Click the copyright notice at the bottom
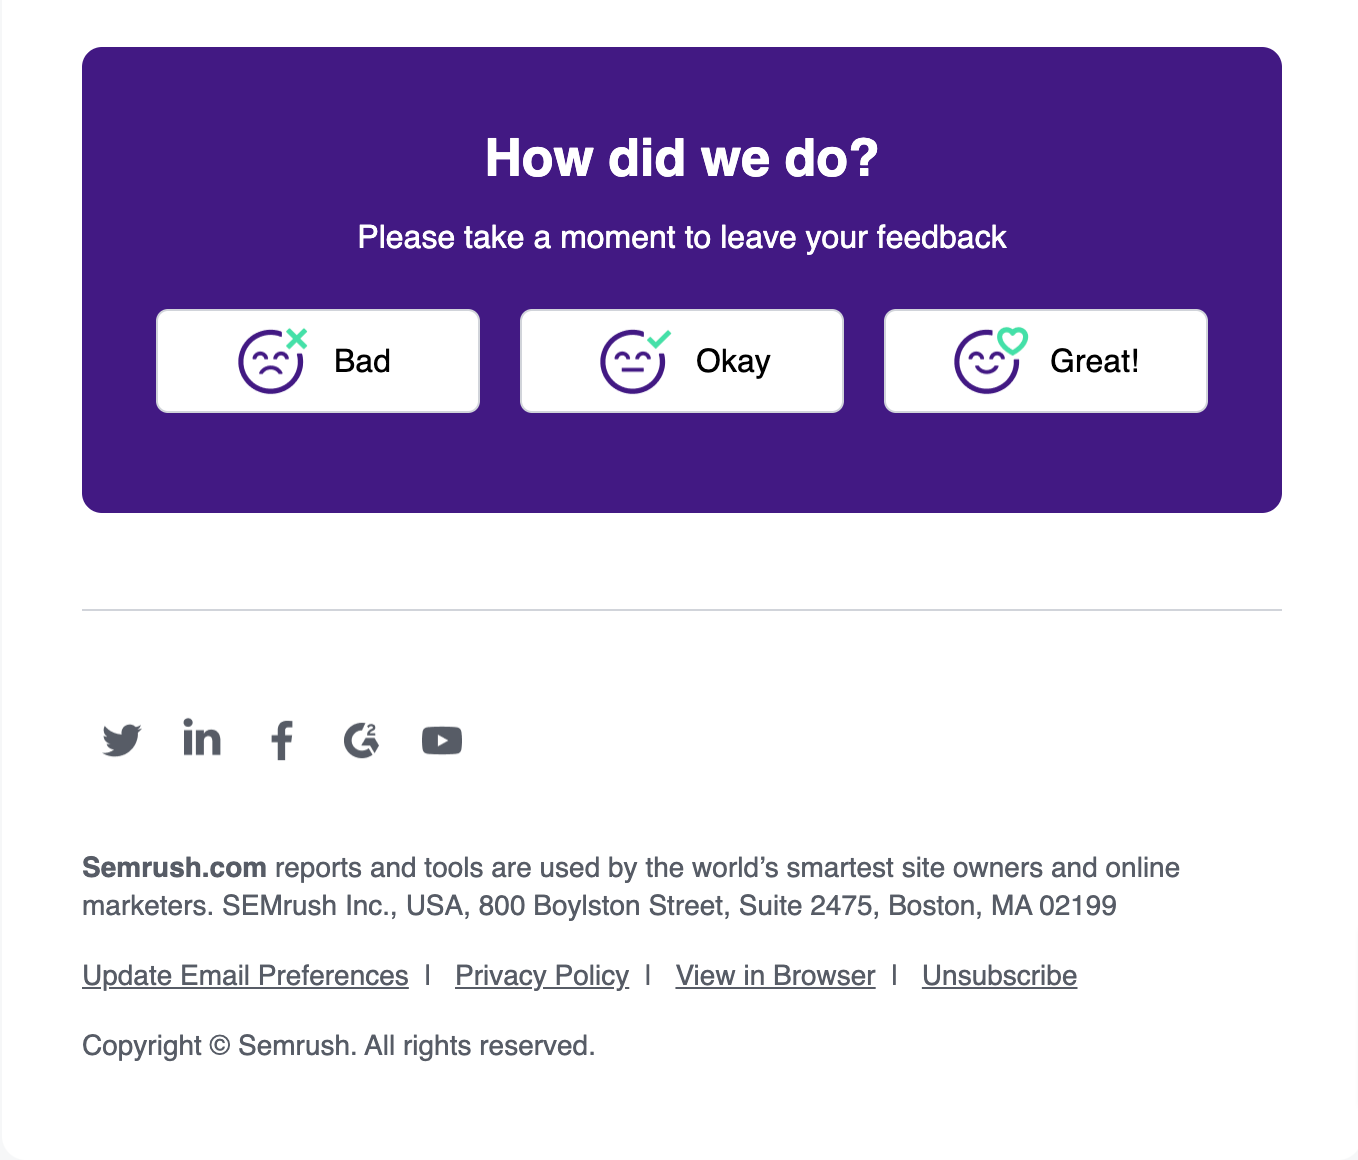 click(338, 1045)
